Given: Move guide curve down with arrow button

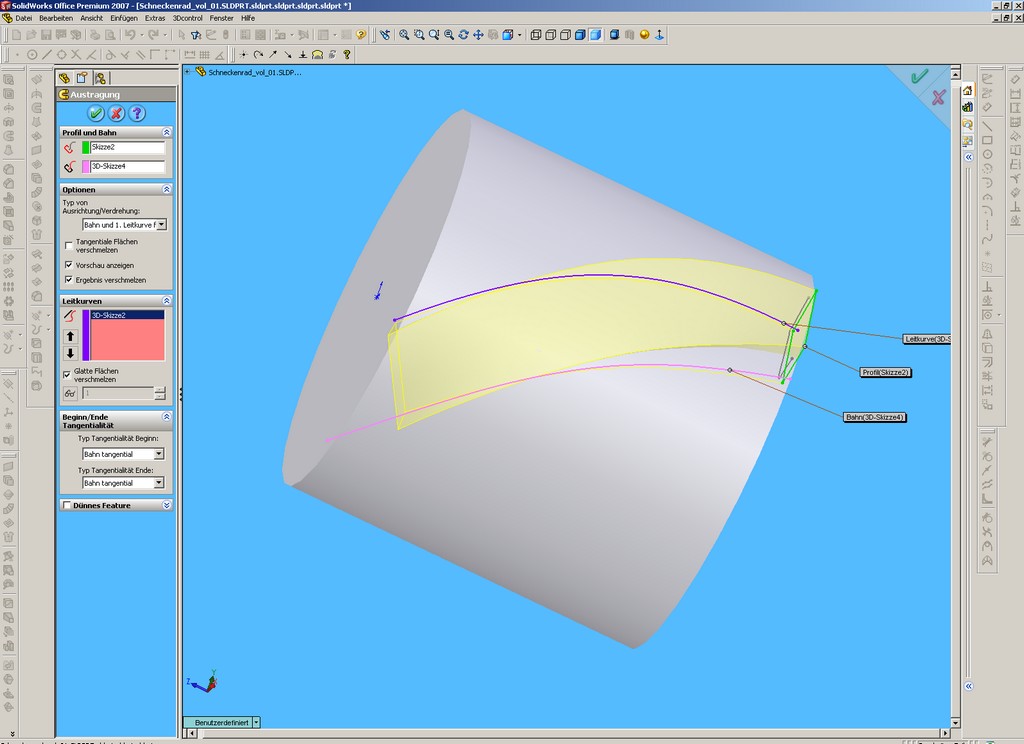Looking at the screenshot, I should [x=70, y=353].
